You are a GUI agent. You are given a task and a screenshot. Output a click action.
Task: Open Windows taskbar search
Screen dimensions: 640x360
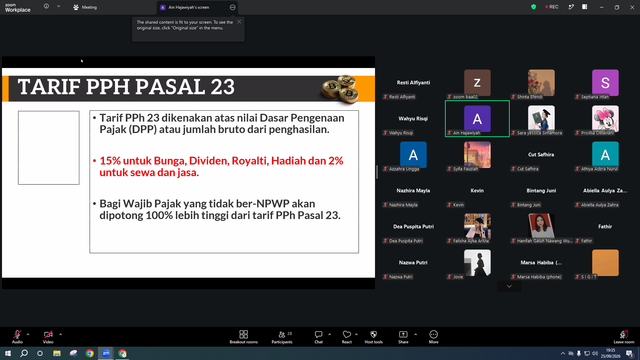point(24,353)
